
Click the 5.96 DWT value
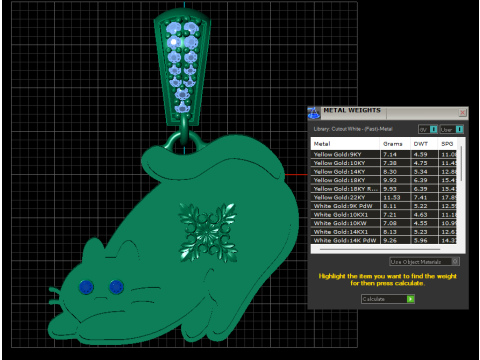(420, 240)
